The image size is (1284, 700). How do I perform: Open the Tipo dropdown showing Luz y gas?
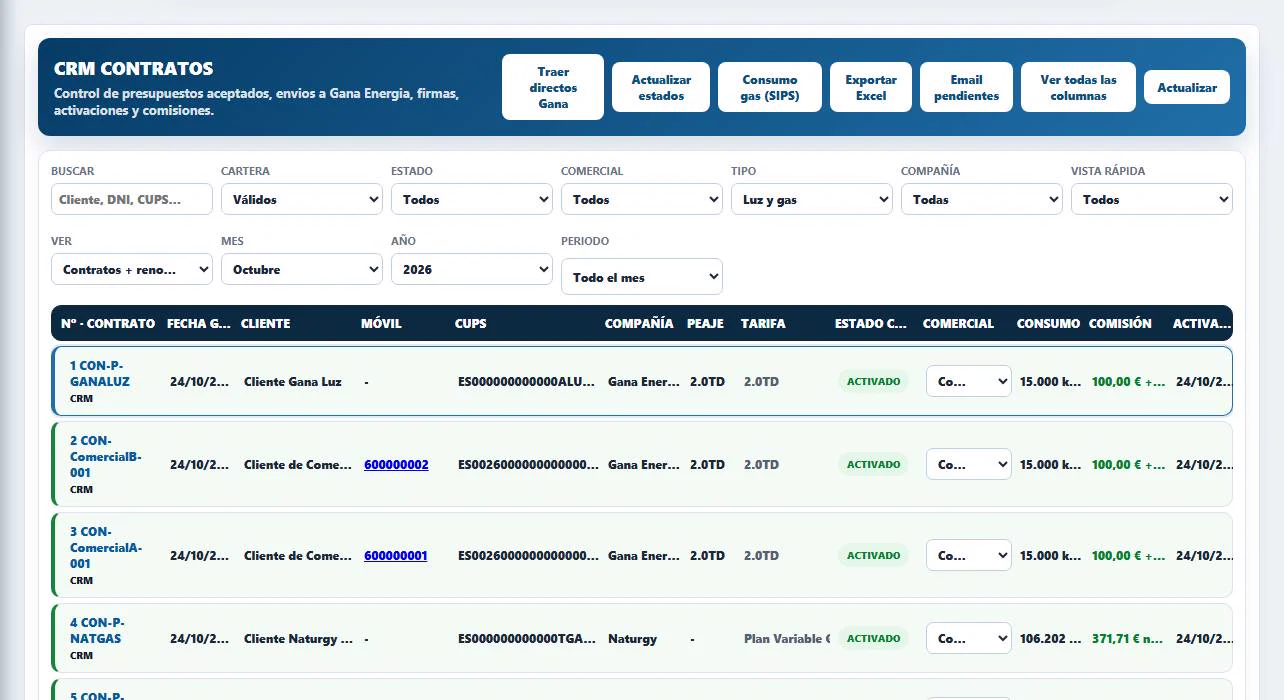812,199
